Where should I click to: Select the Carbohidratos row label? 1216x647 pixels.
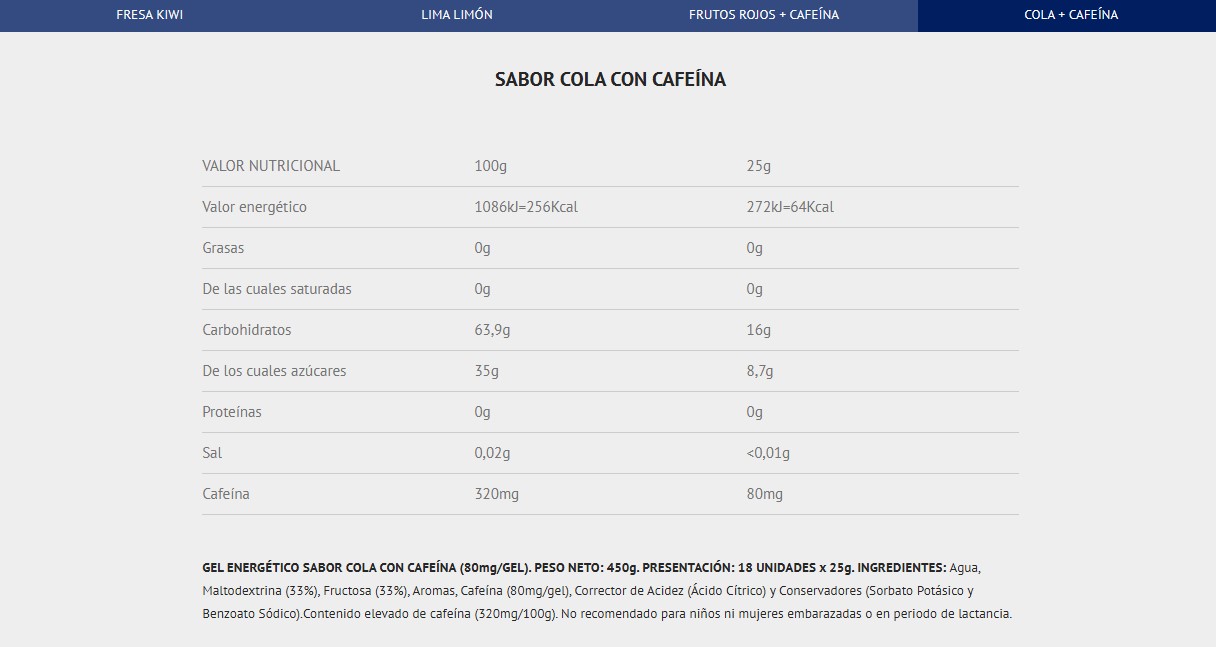(247, 330)
